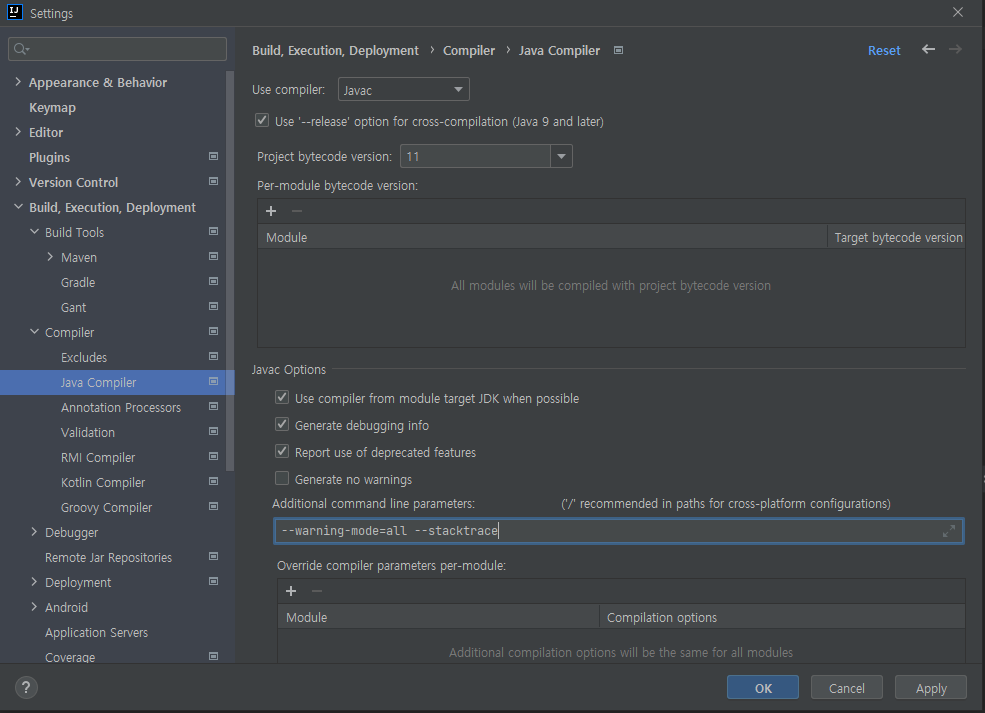Open the 'Use compiler' Javac dropdown
The image size is (985, 713).
[403, 89]
